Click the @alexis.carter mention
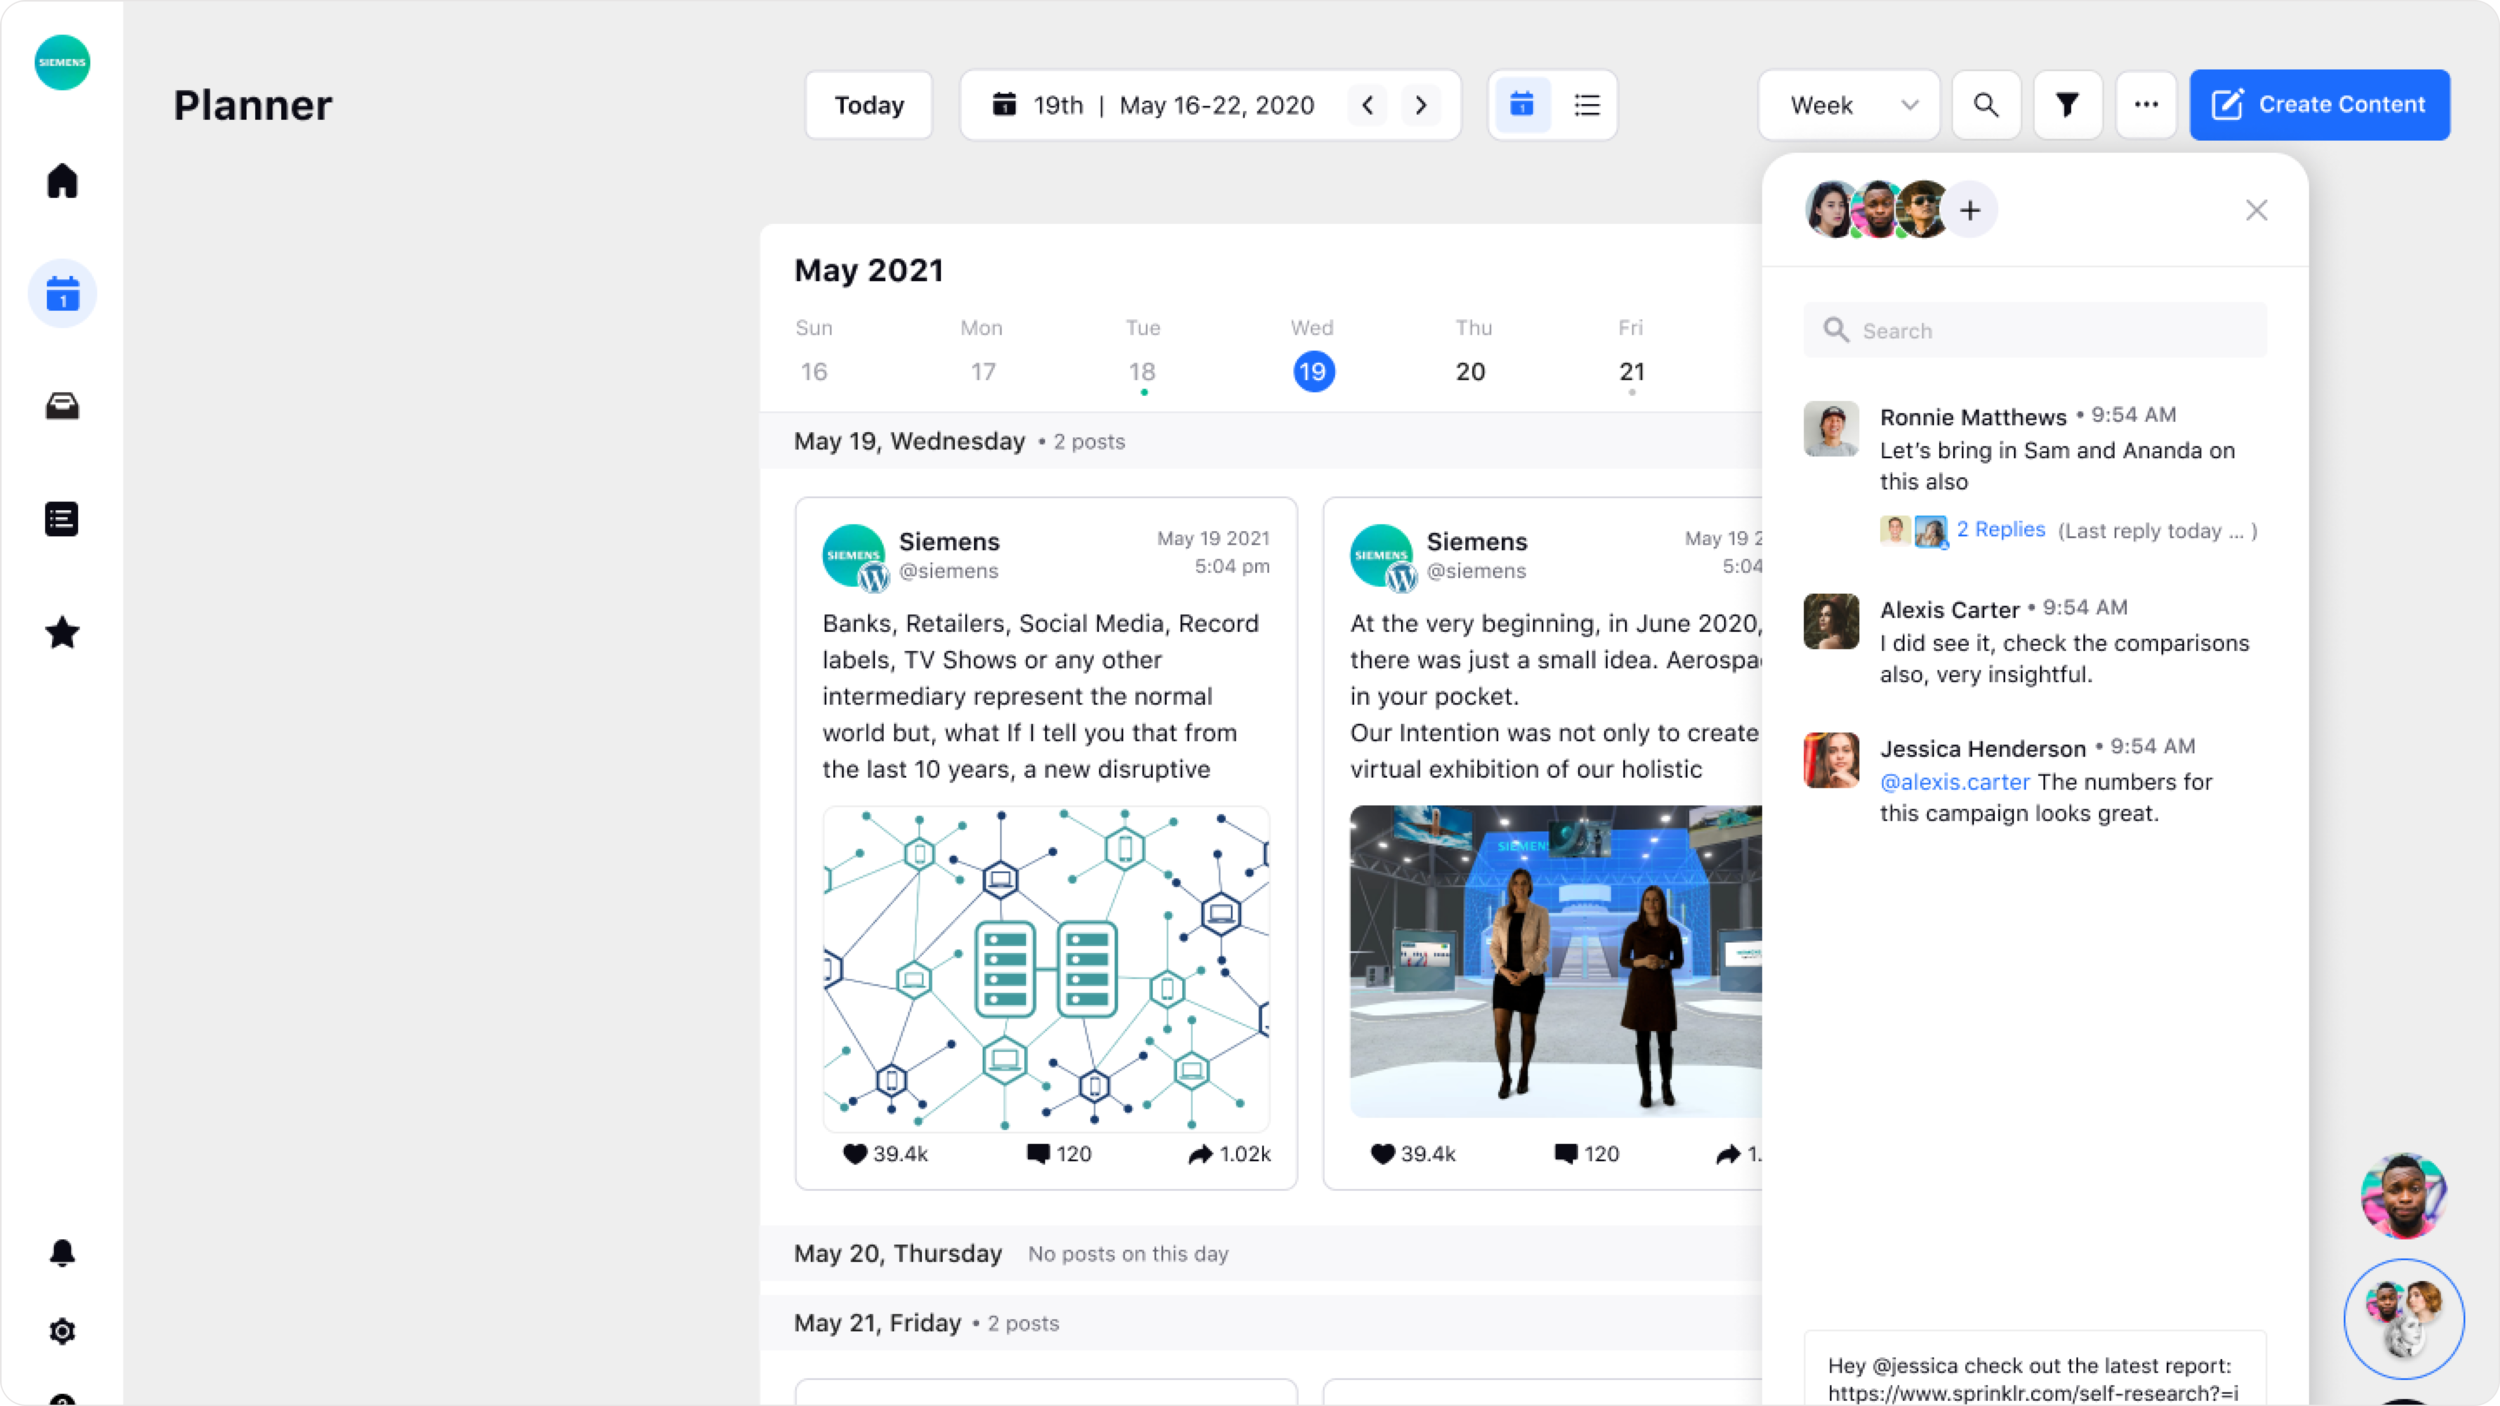 pos(1954,782)
